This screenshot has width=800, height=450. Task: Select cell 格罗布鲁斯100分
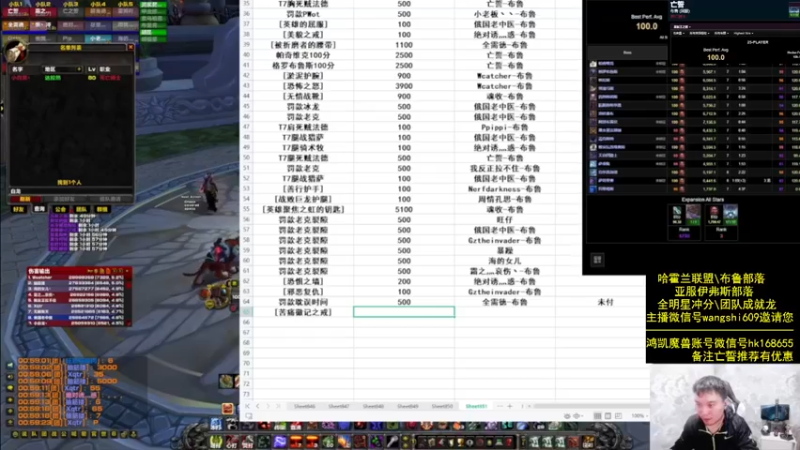[x=303, y=65]
